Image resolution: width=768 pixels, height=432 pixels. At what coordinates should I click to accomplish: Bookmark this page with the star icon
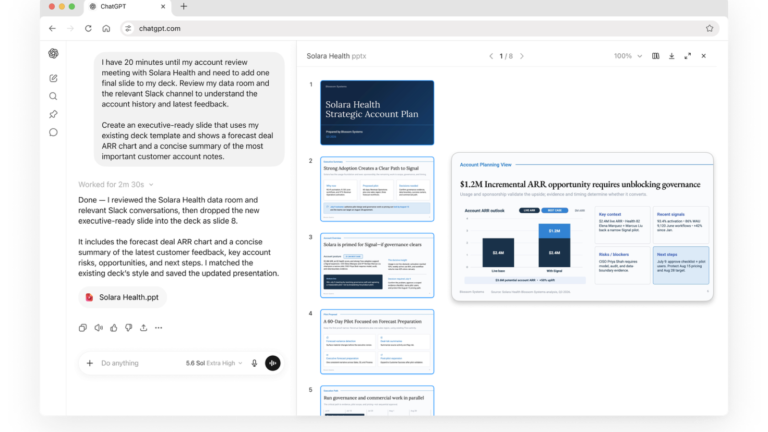pyautogui.click(x=710, y=28)
